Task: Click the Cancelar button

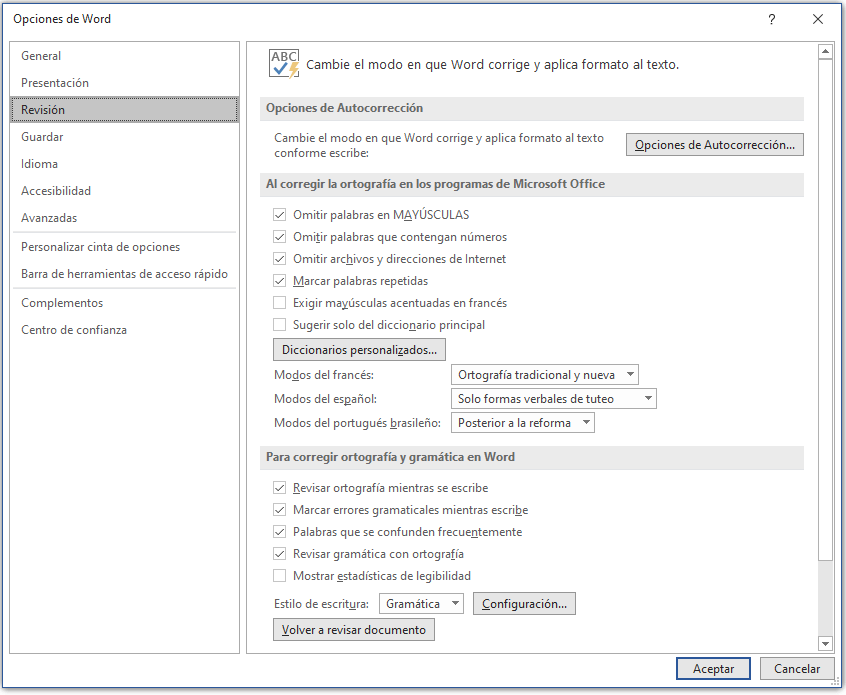Action: 797,669
